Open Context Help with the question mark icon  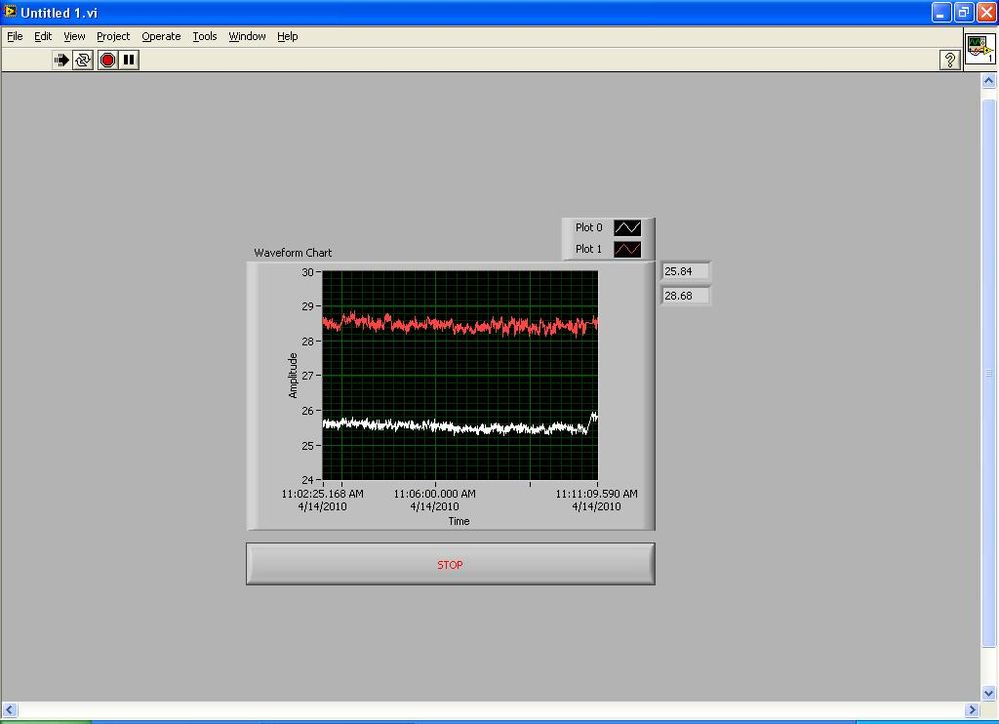pos(949,60)
